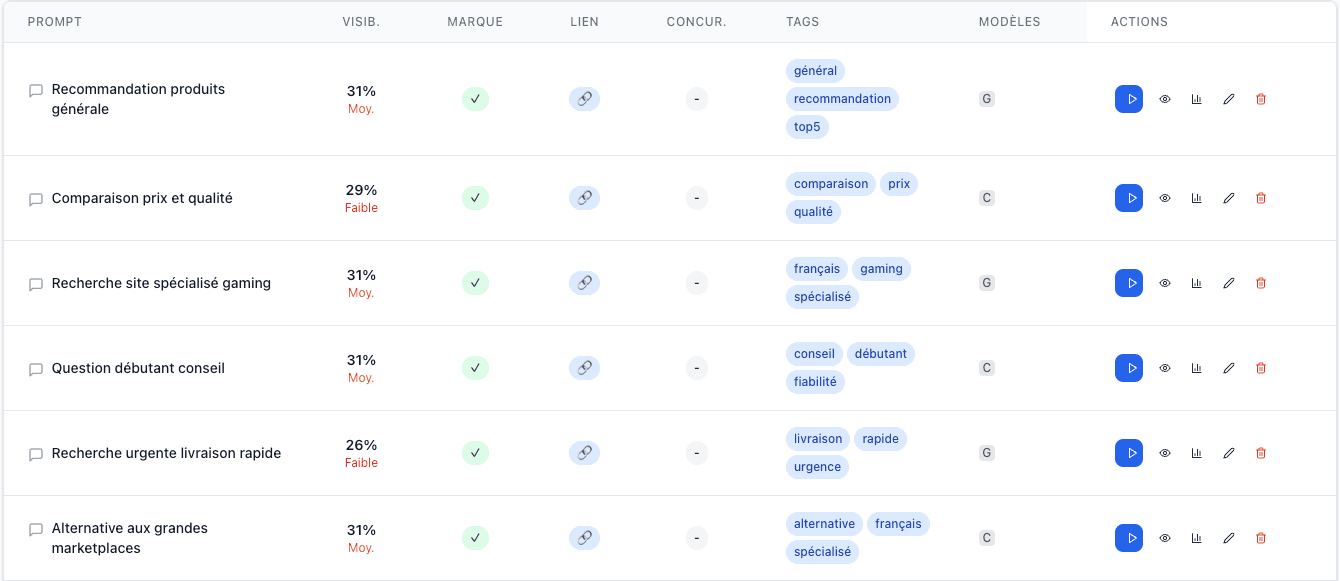
Task: Click the green brand checkmark for 'Question débutant conseil'
Action: [475, 368]
